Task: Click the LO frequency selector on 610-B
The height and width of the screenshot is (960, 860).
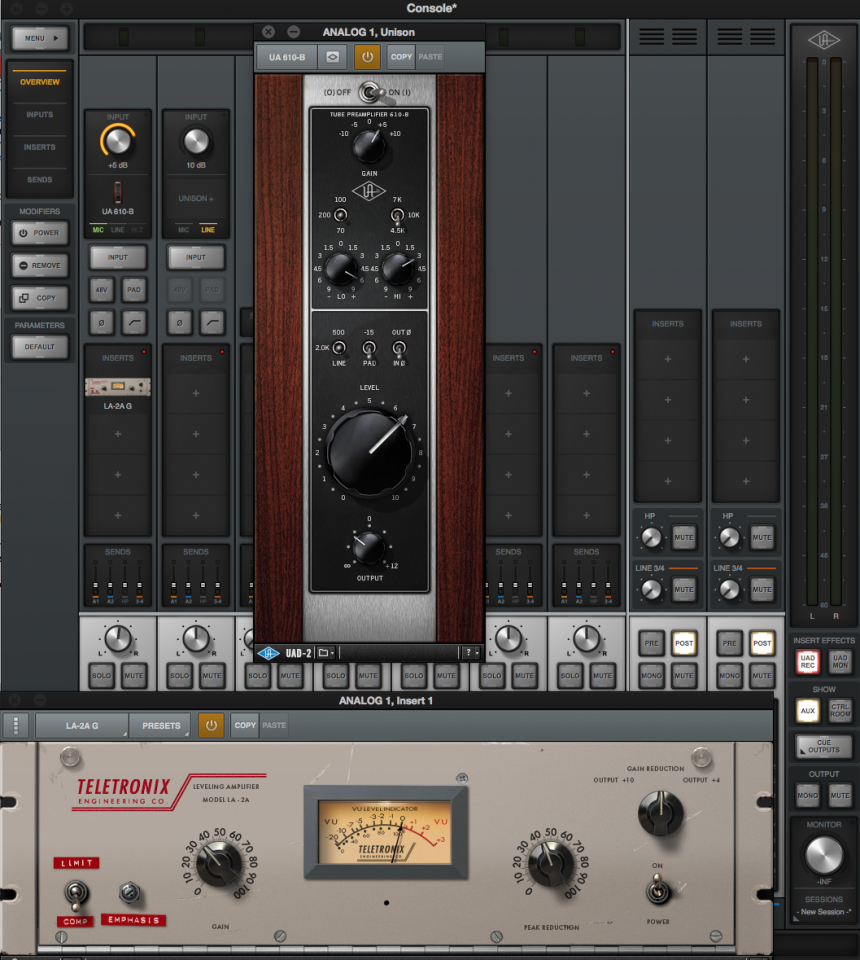Action: tap(340, 215)
